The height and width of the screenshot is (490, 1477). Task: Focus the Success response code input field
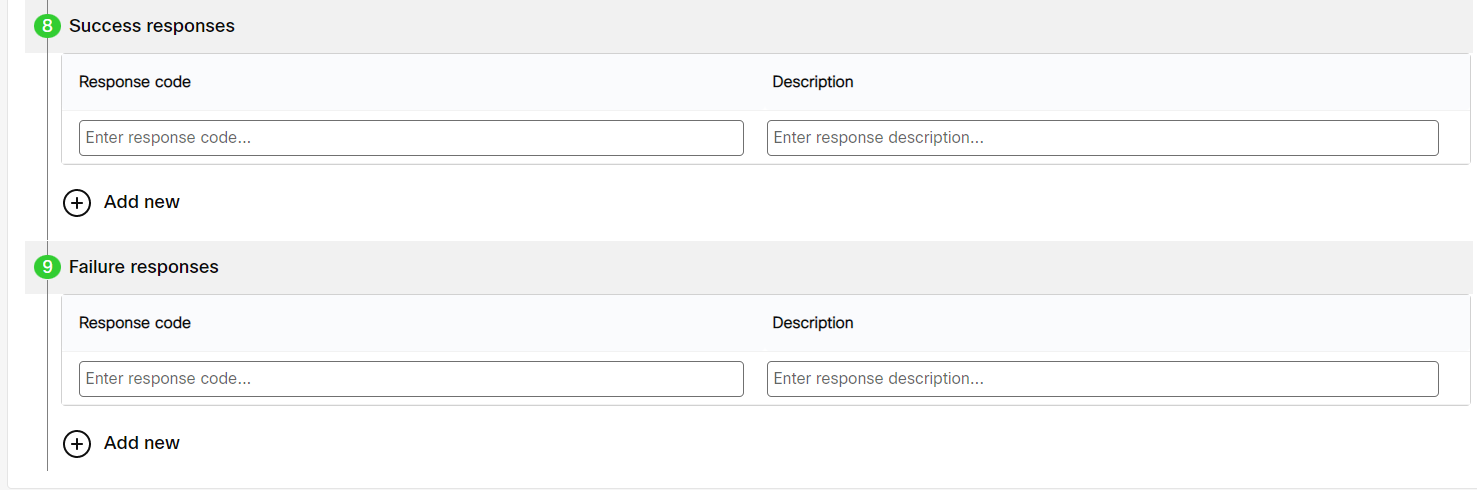coord(411,138)
